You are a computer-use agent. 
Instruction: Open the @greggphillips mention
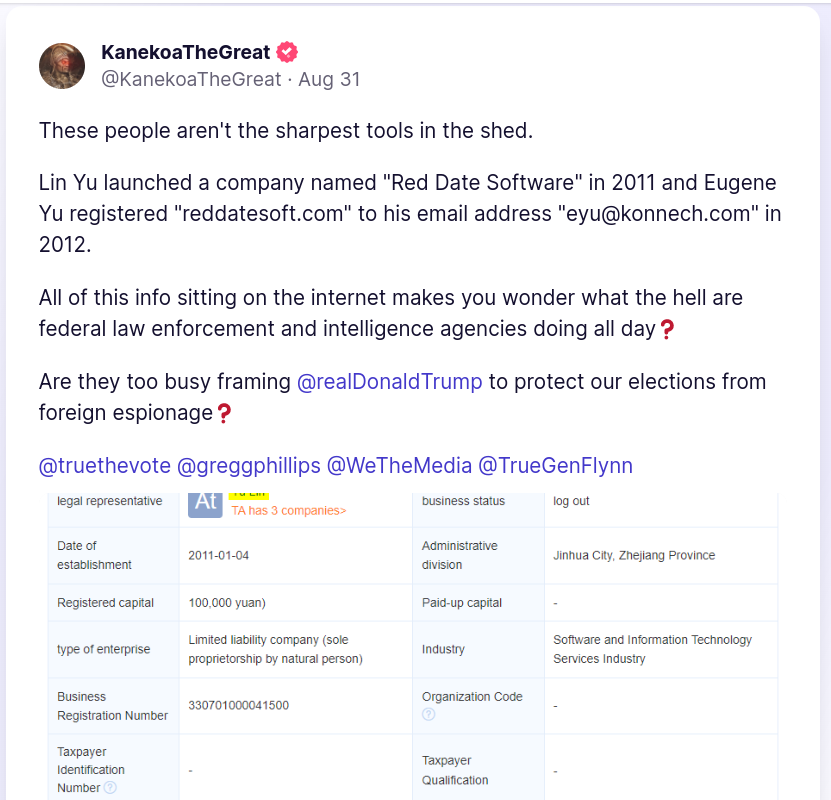click(x=248, y=466)
